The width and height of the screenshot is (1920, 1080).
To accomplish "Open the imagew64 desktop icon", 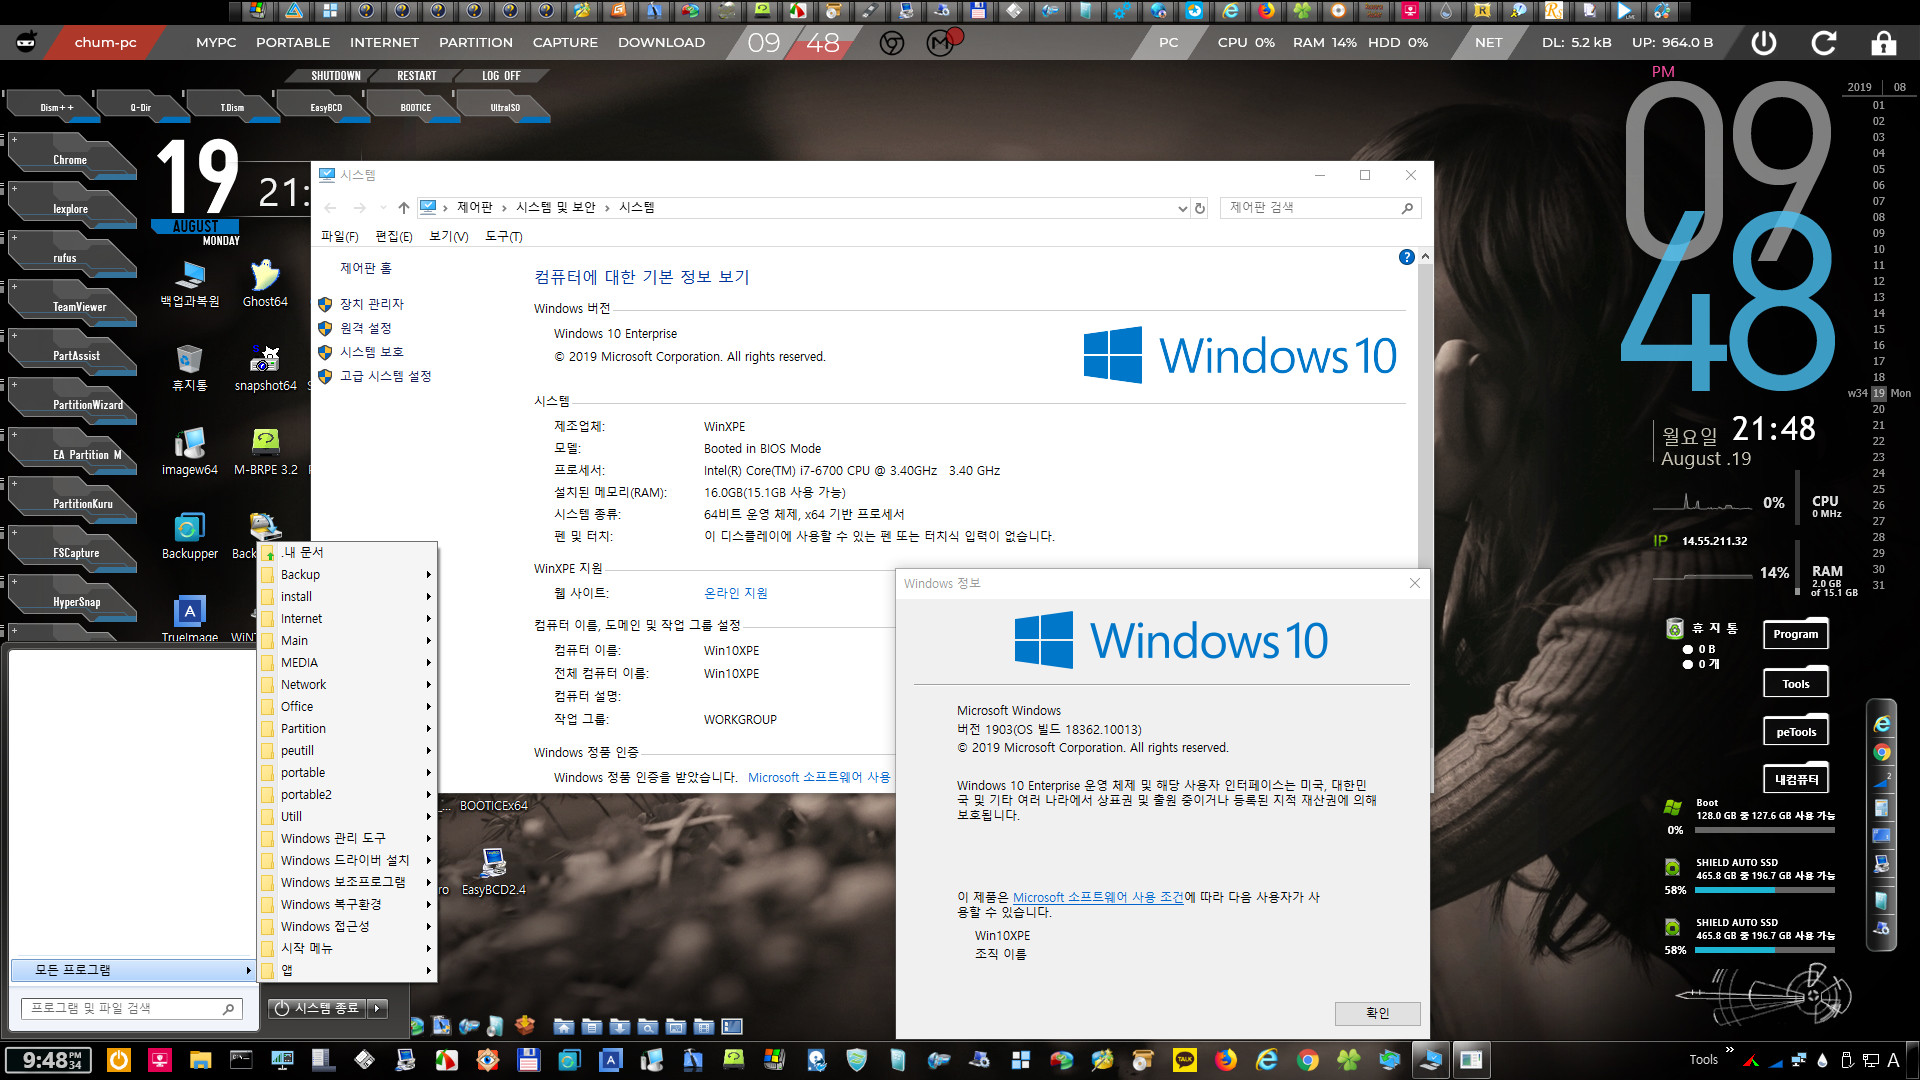I will click(189, 452).
